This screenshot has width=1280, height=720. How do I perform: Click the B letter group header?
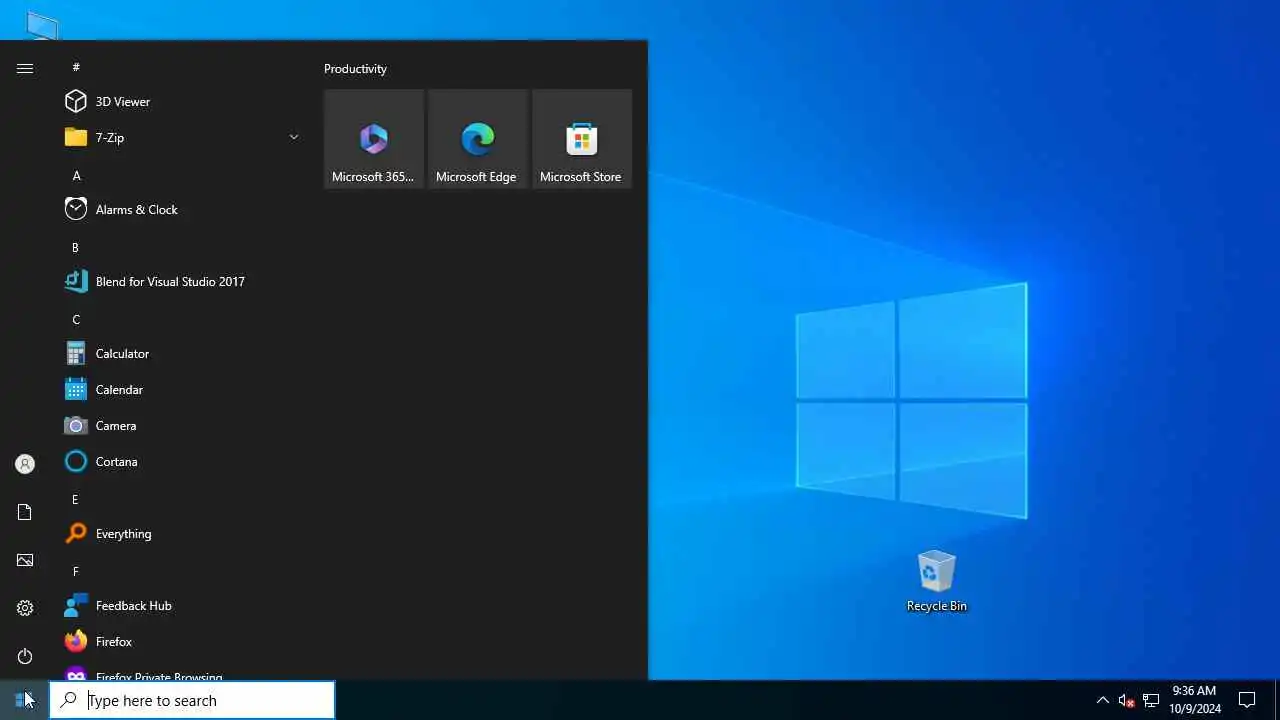pyautogui.click(x=75, y=247)
